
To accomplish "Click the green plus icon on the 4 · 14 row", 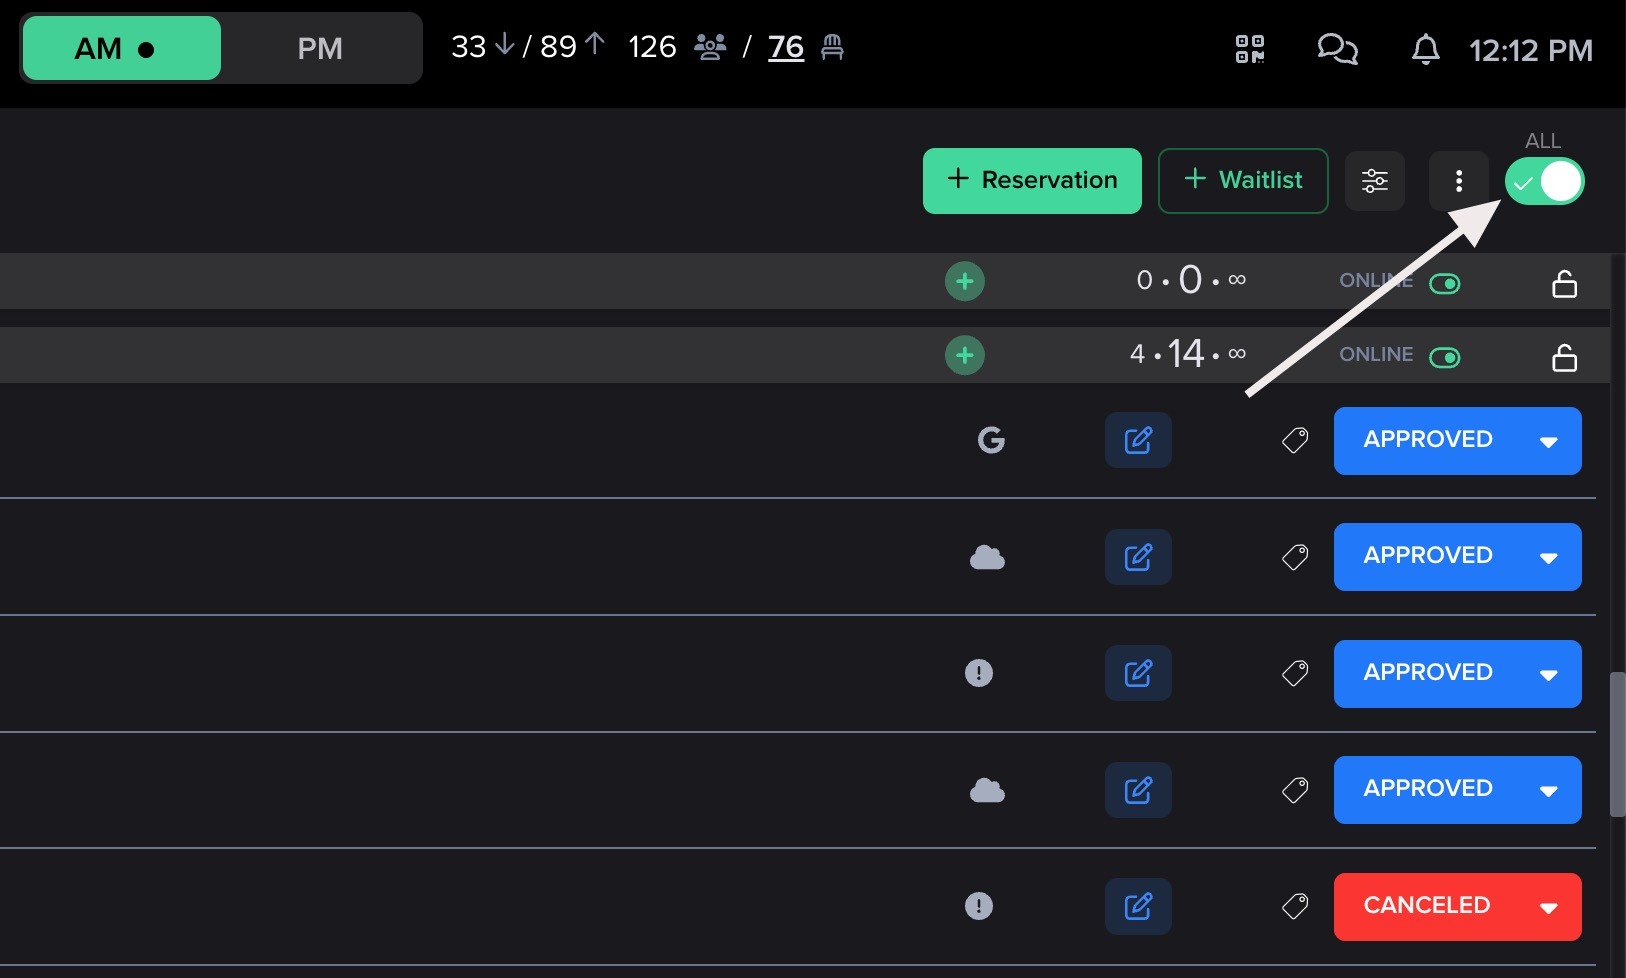I will pyautogui.click(x=964, y=355).
